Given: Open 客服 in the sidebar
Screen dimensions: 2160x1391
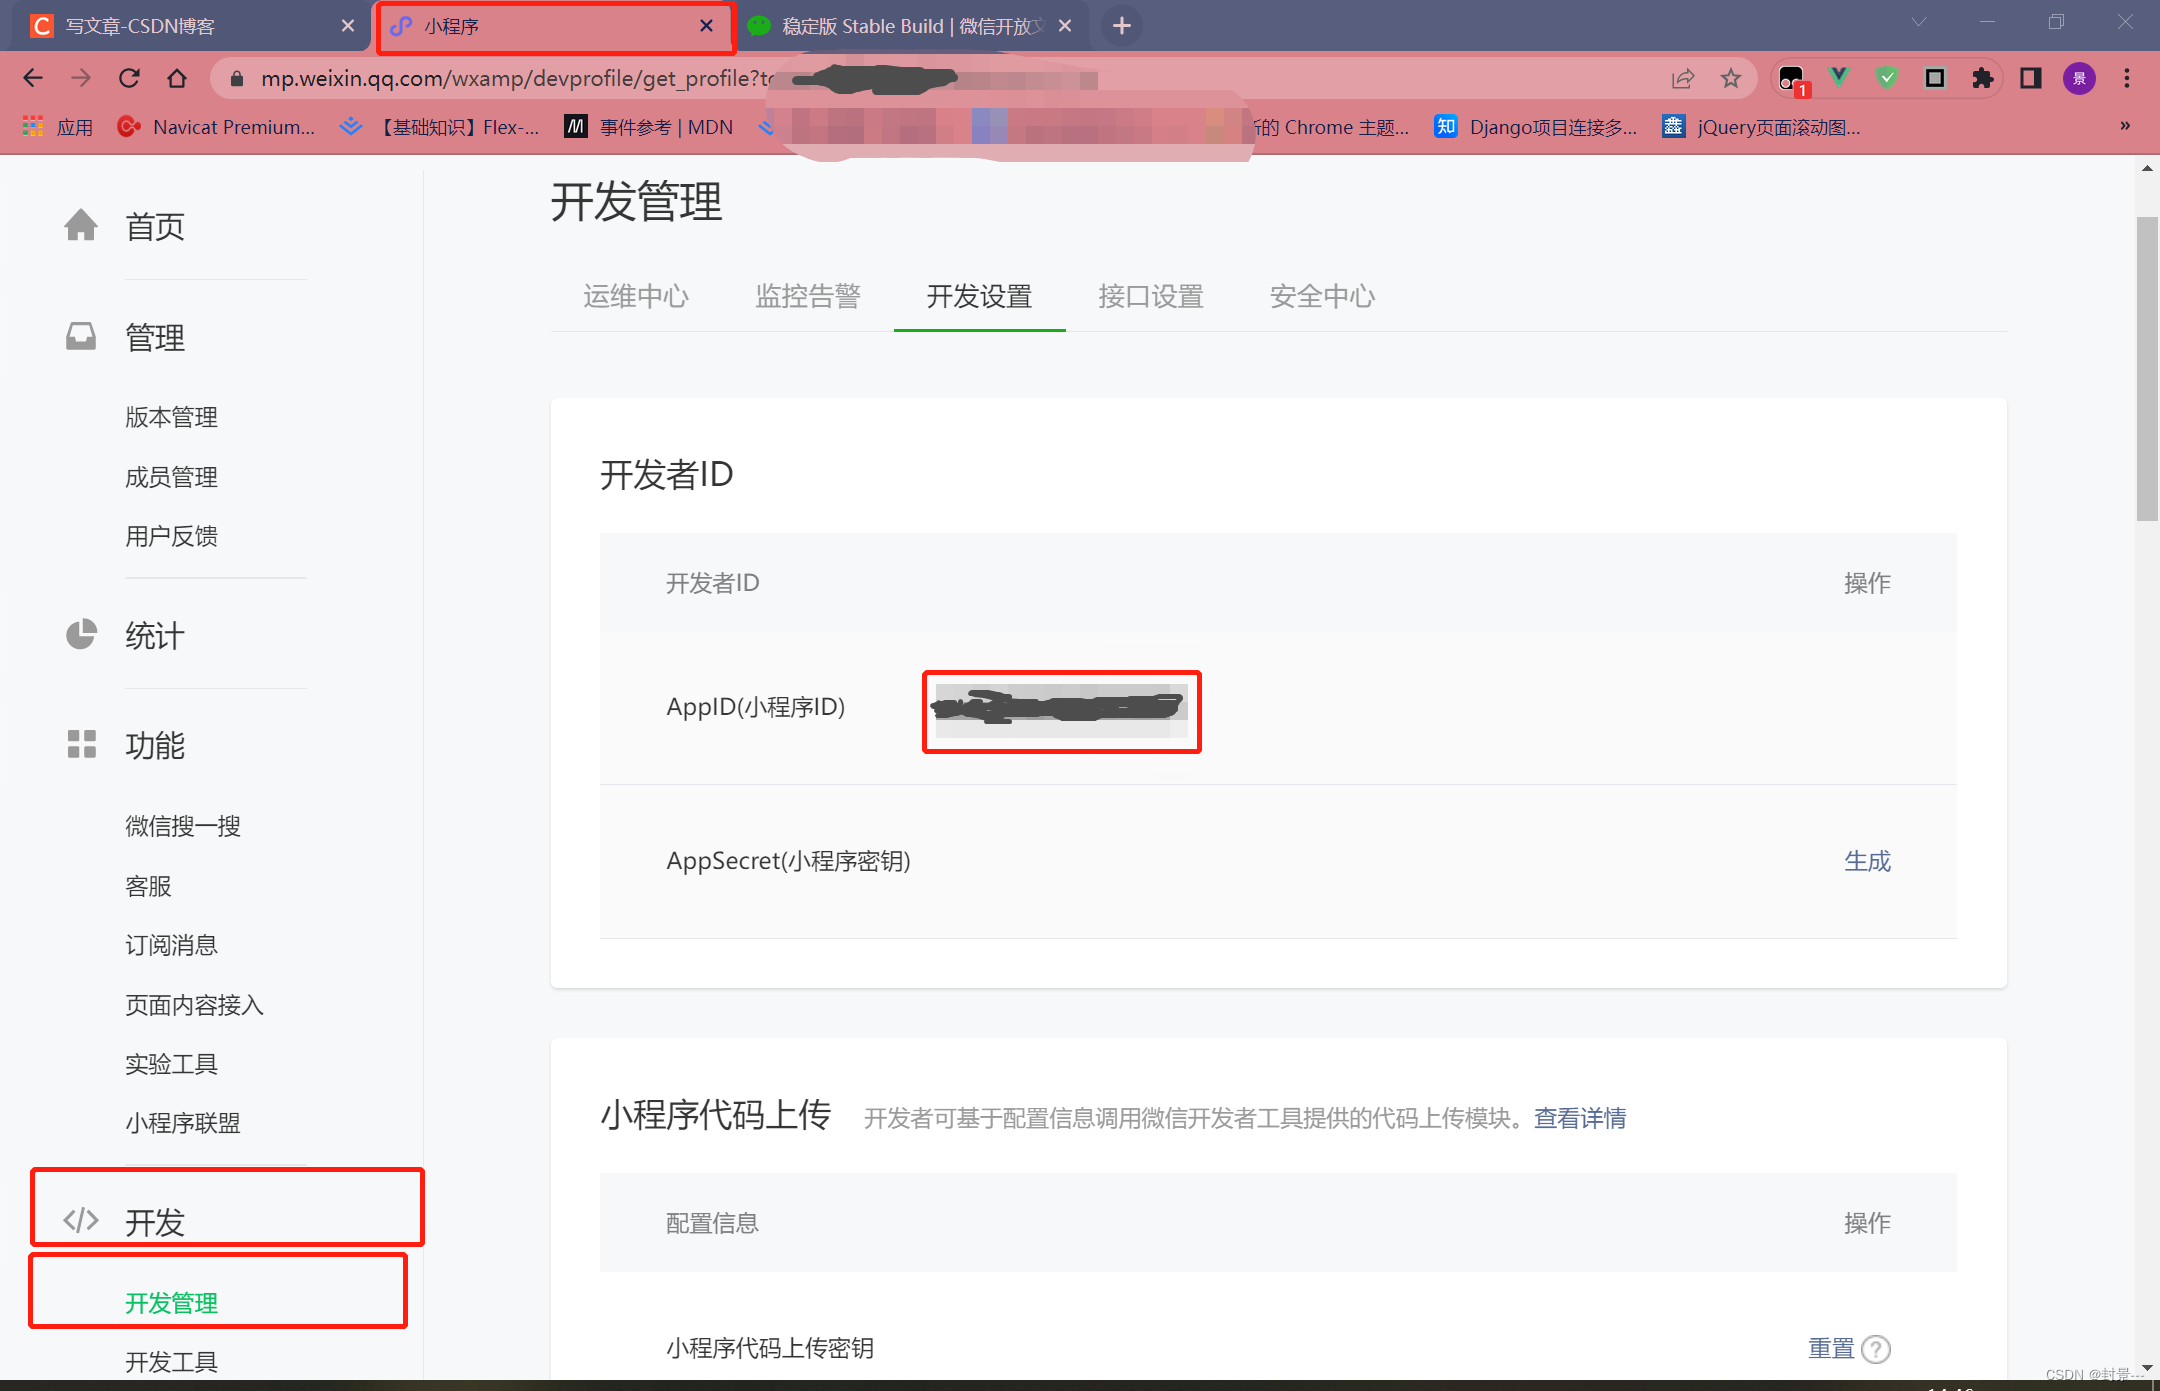Looking at the screenshot, I should (x=148, y=886).
